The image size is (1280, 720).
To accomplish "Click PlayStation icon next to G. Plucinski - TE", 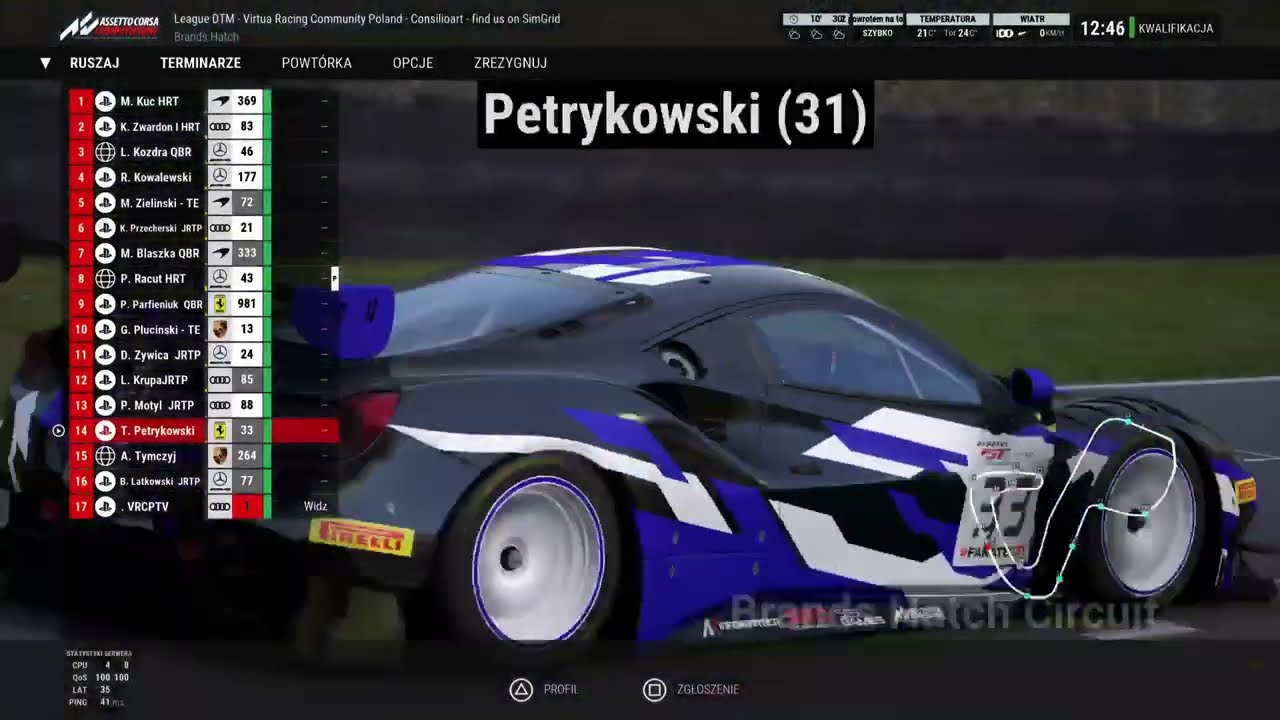I will 105,329.
